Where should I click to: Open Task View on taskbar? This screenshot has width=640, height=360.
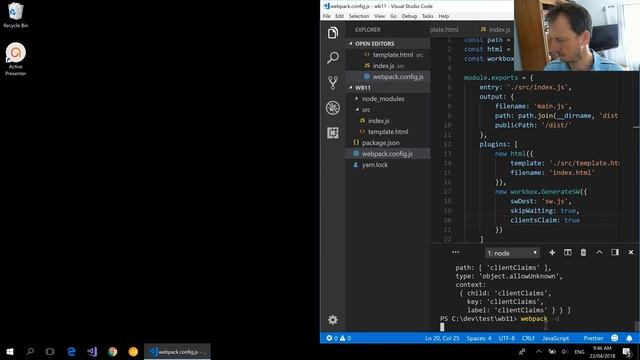pos(50,351)
